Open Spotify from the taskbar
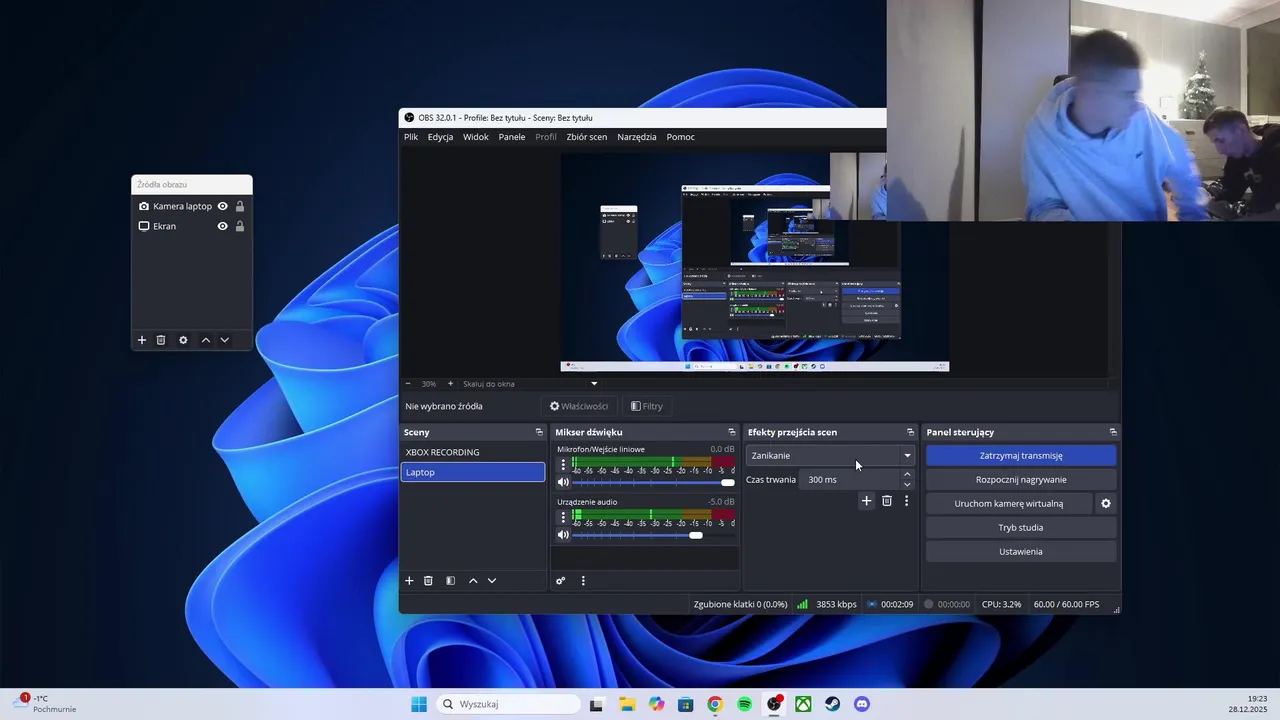1280x720 pixels. 744,704
